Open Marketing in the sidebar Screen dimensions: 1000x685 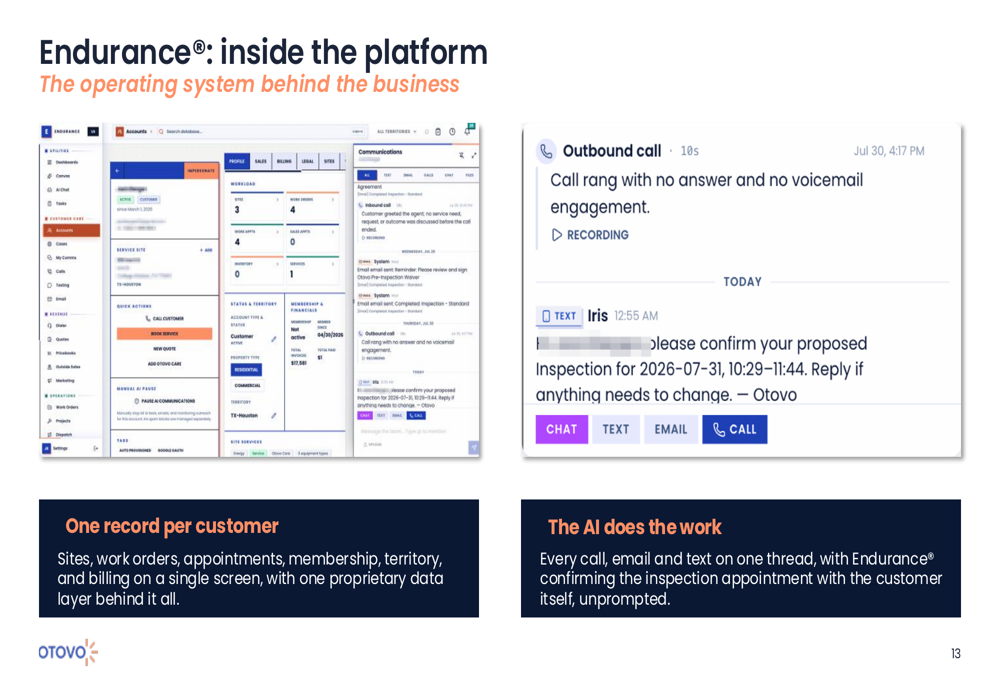pos(61,381)
